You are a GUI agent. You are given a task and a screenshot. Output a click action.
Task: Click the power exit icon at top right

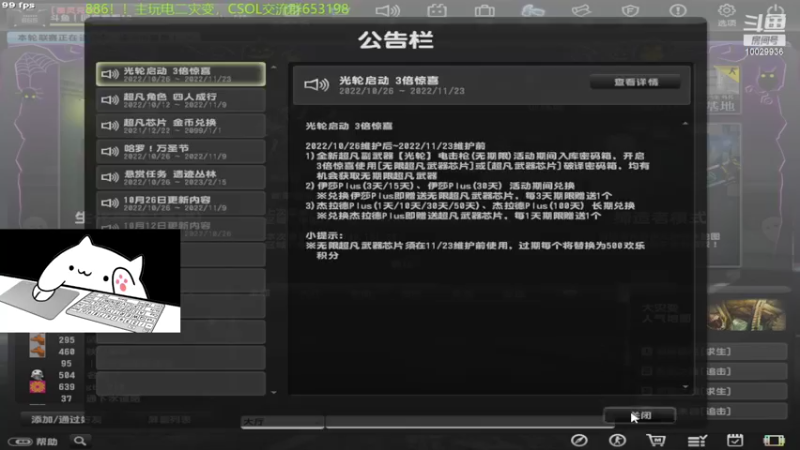point(775,10)
